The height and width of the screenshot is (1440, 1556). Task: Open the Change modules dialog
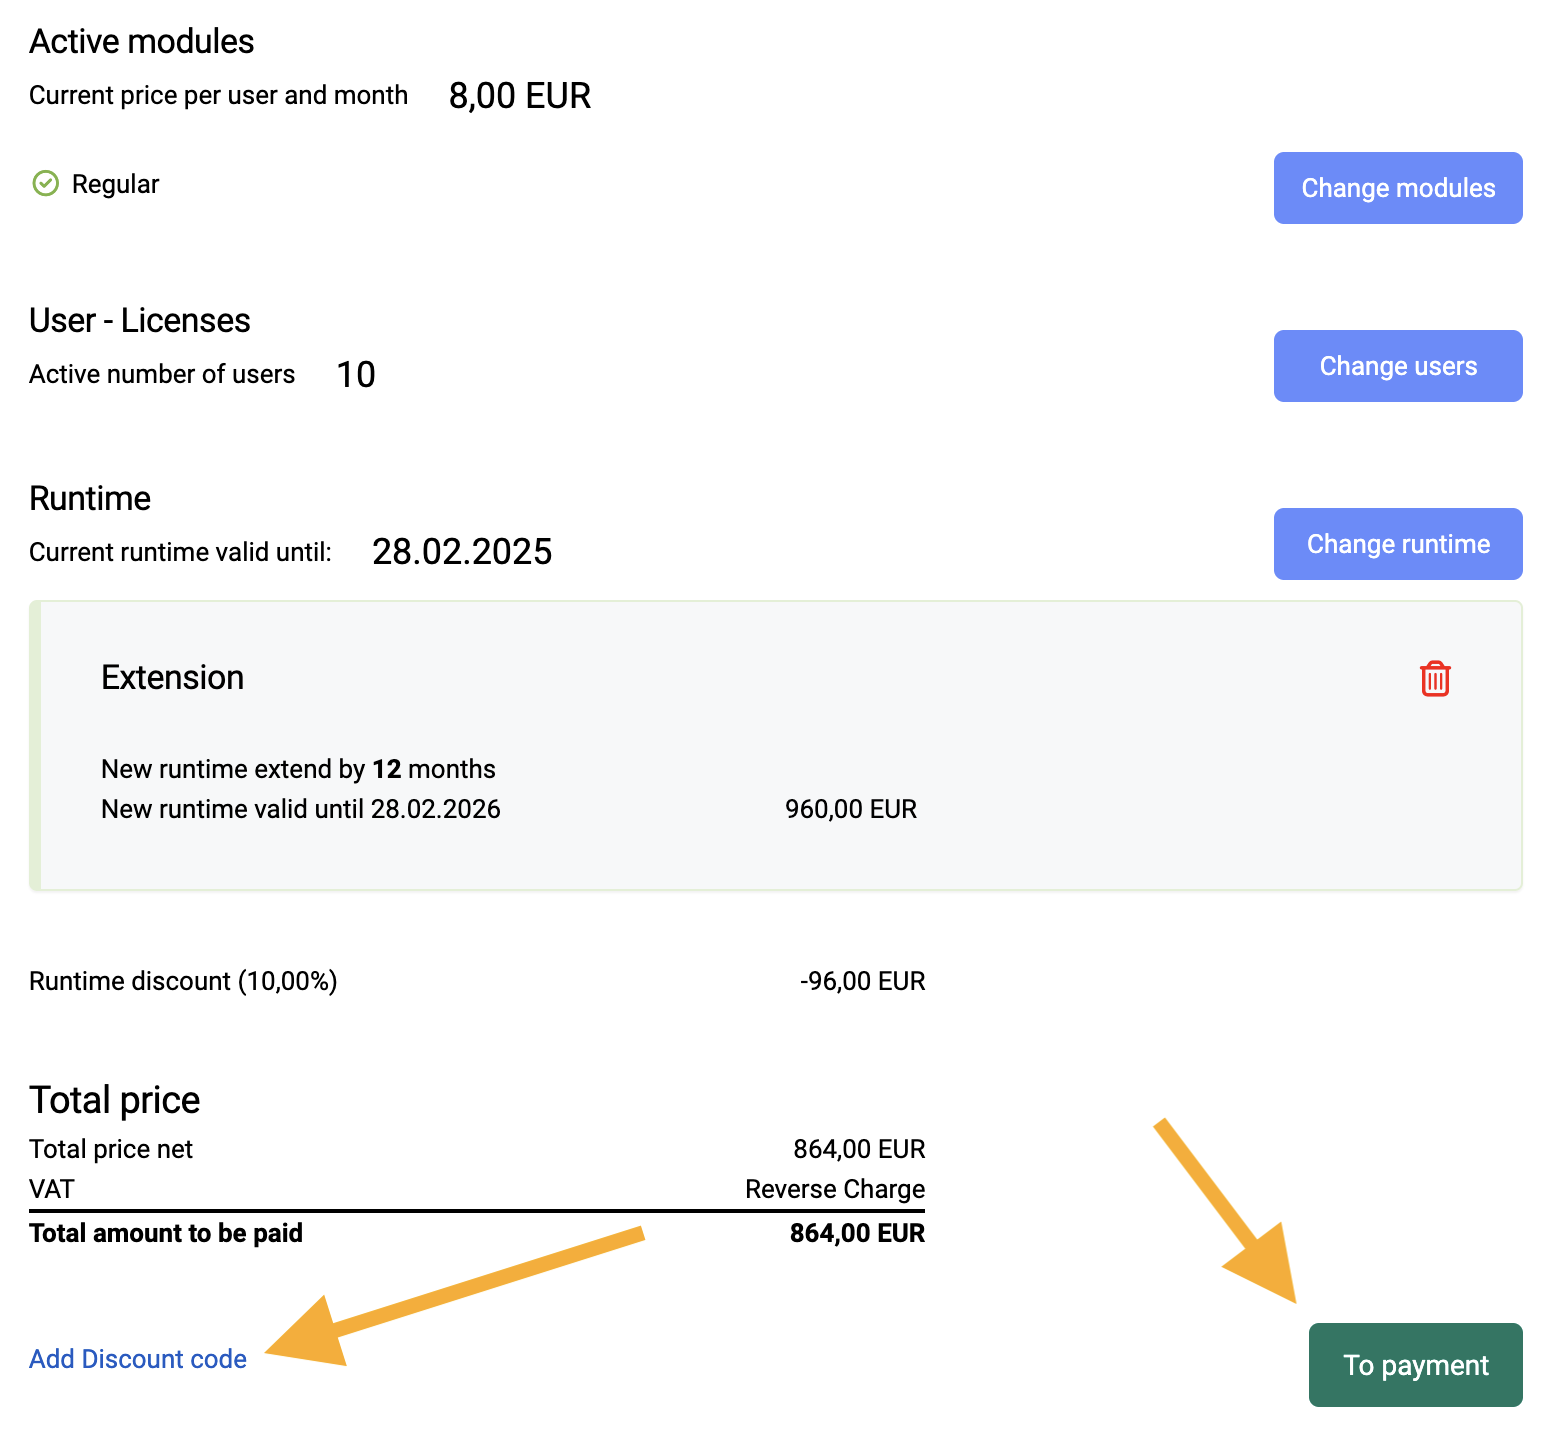tap(1398, 188)
